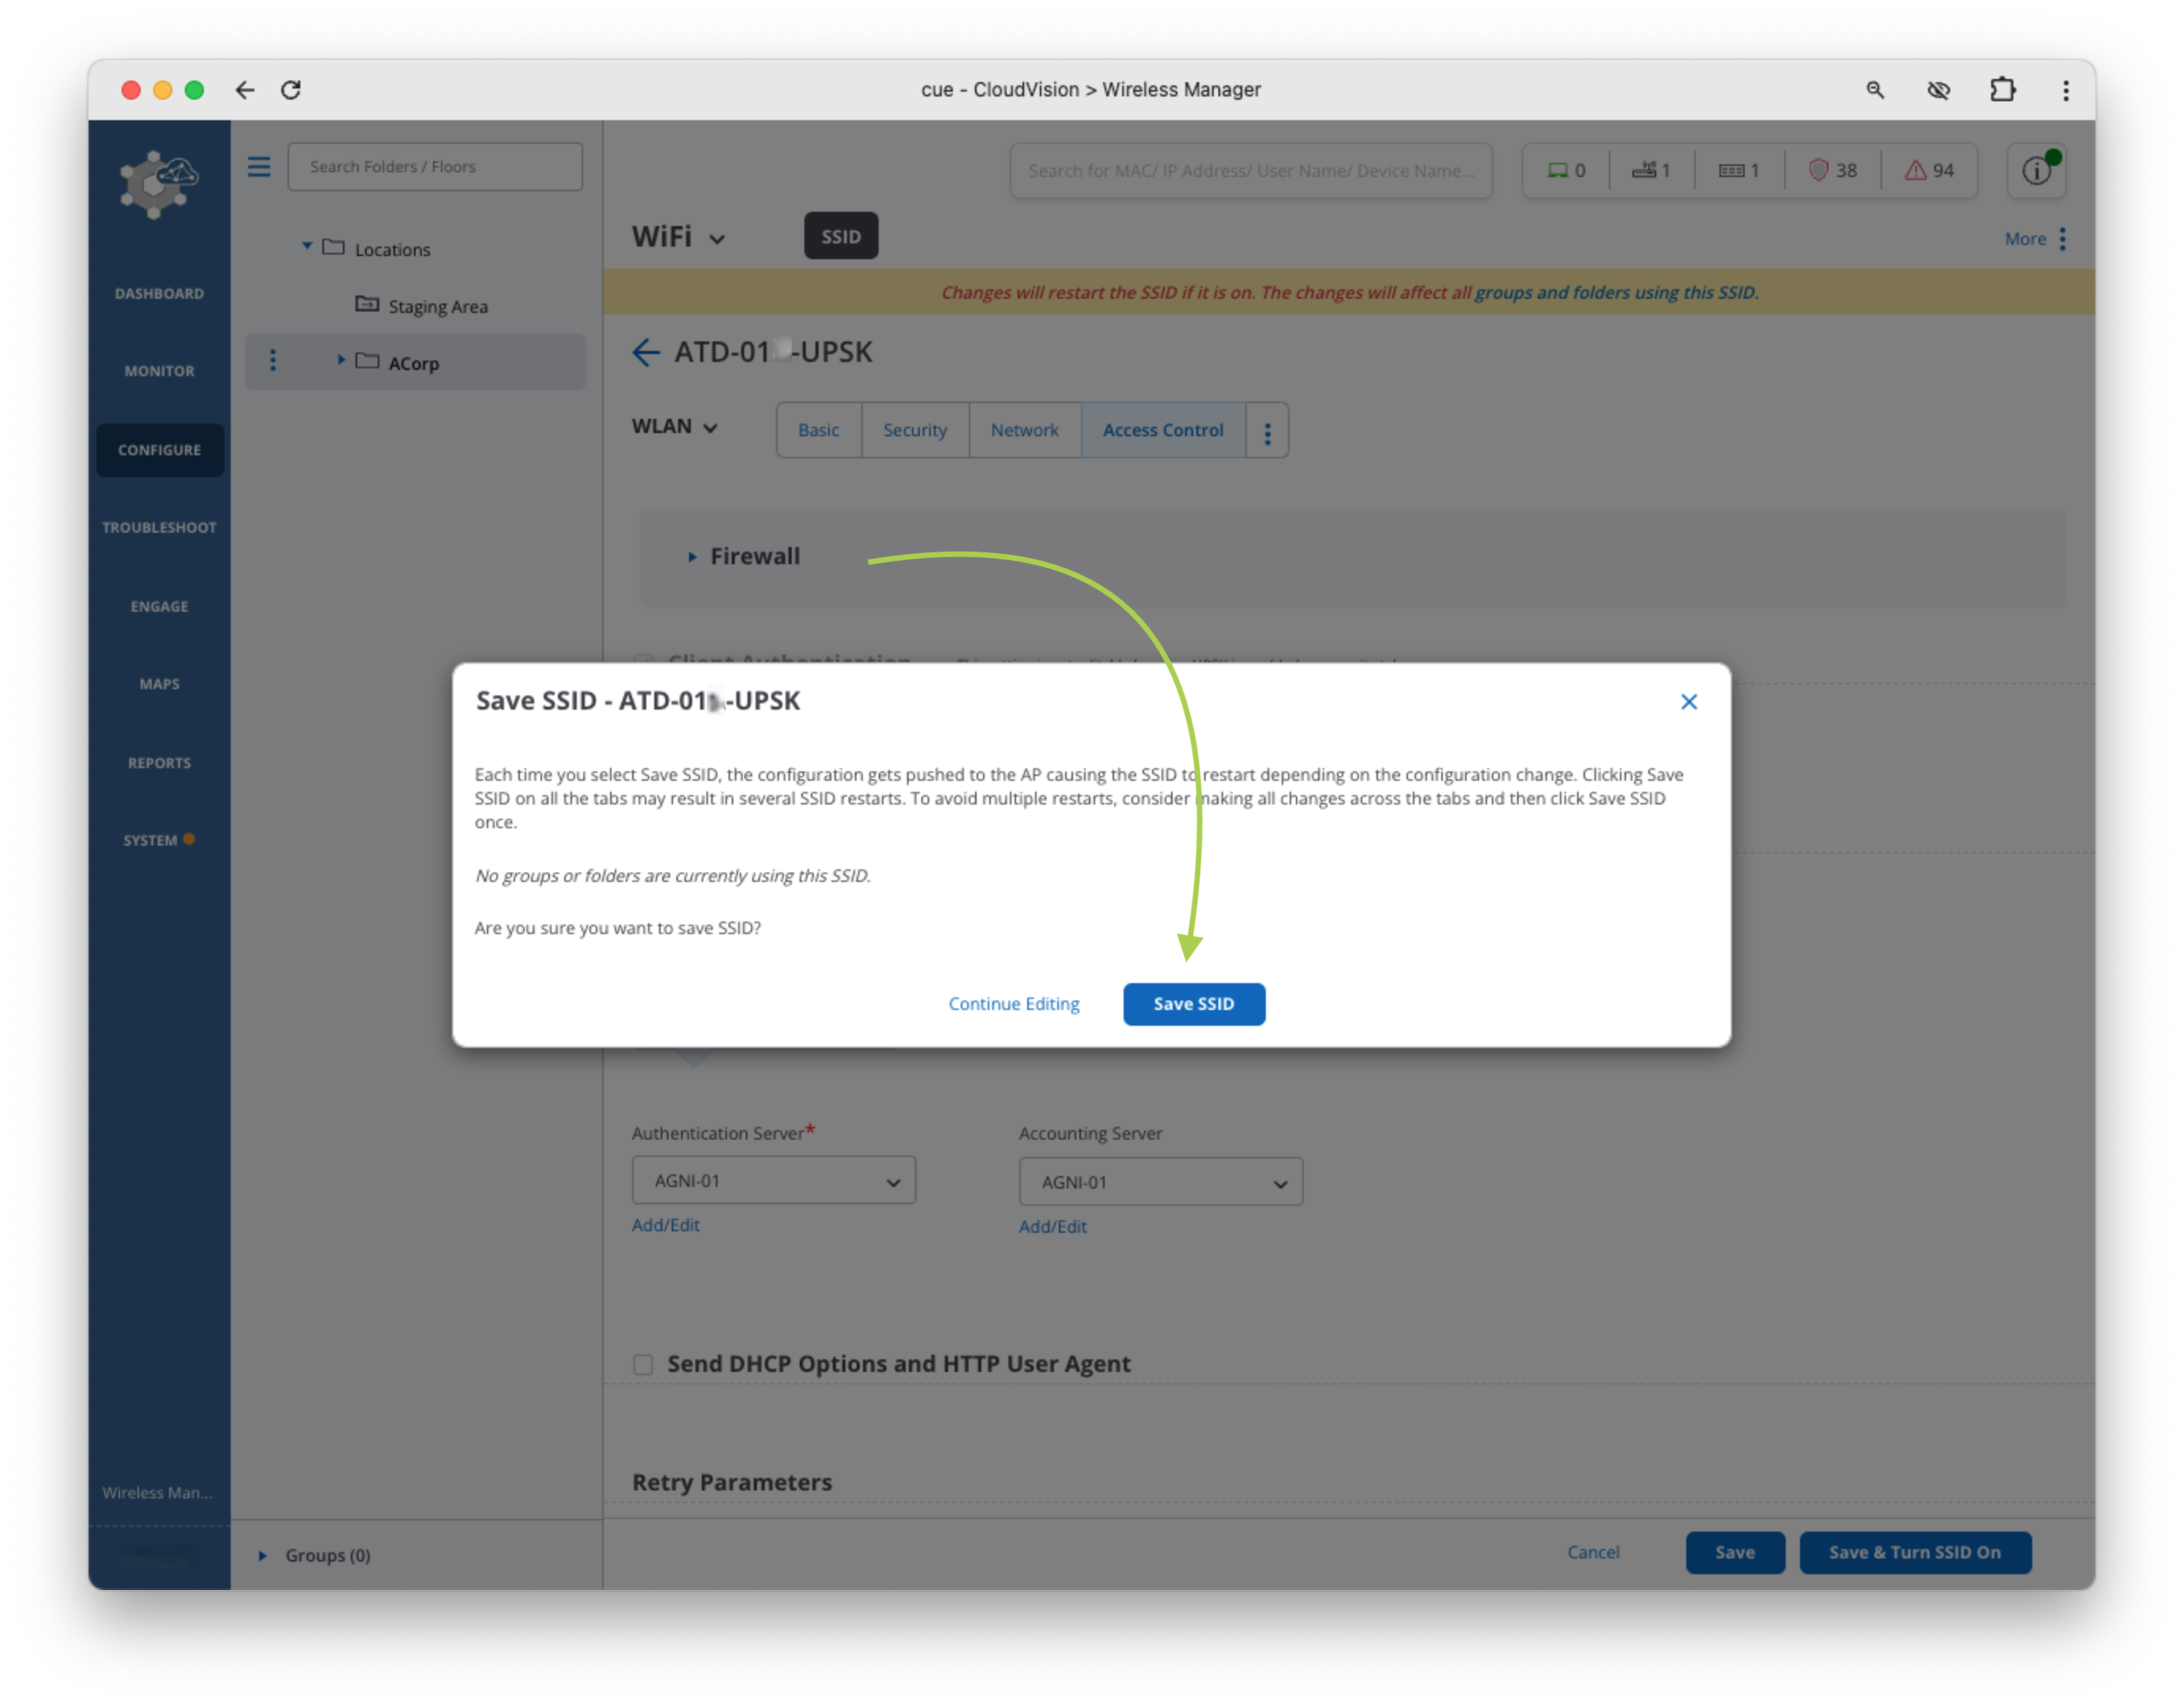Click the info circle icon
The width and height of the screenshot is (2184, 1707).
click(2035, 171)
